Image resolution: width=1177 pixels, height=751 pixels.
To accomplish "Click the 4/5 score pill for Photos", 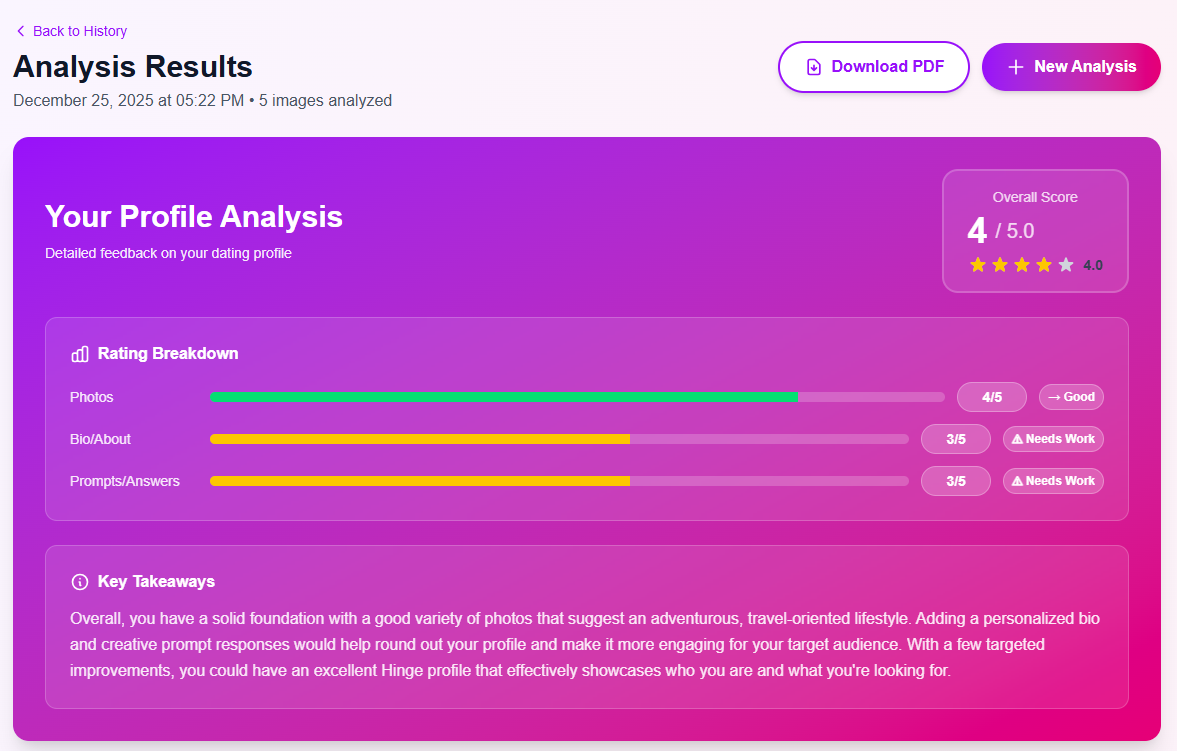I will point(991,396).
